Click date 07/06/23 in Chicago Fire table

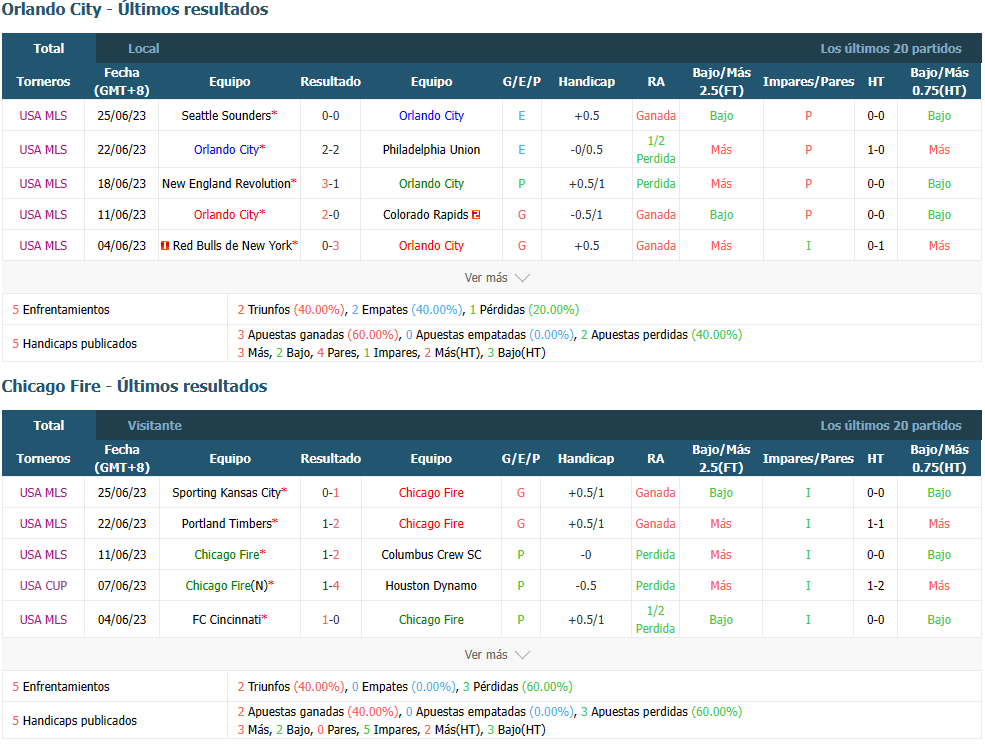tap(122, 586)
